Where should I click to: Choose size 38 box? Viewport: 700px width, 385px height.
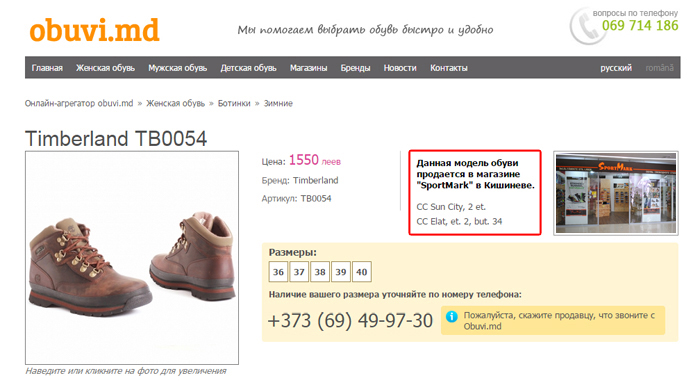[x=320, y=272]
